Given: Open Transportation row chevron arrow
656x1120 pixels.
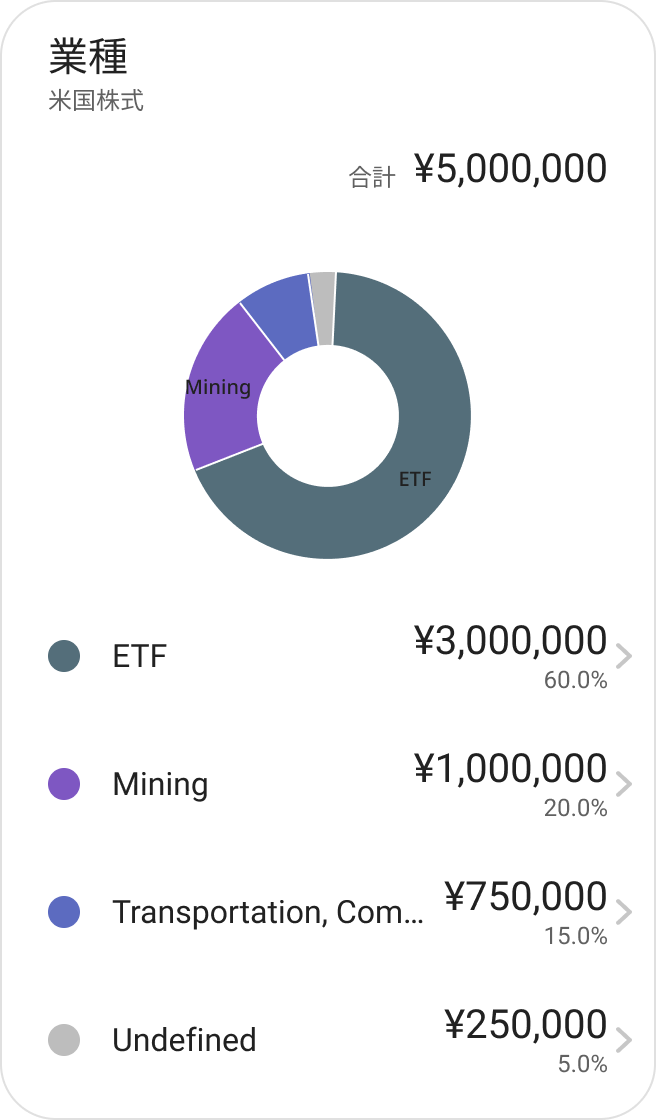Looking at the screenshot, I should click(x=624, y=912).
